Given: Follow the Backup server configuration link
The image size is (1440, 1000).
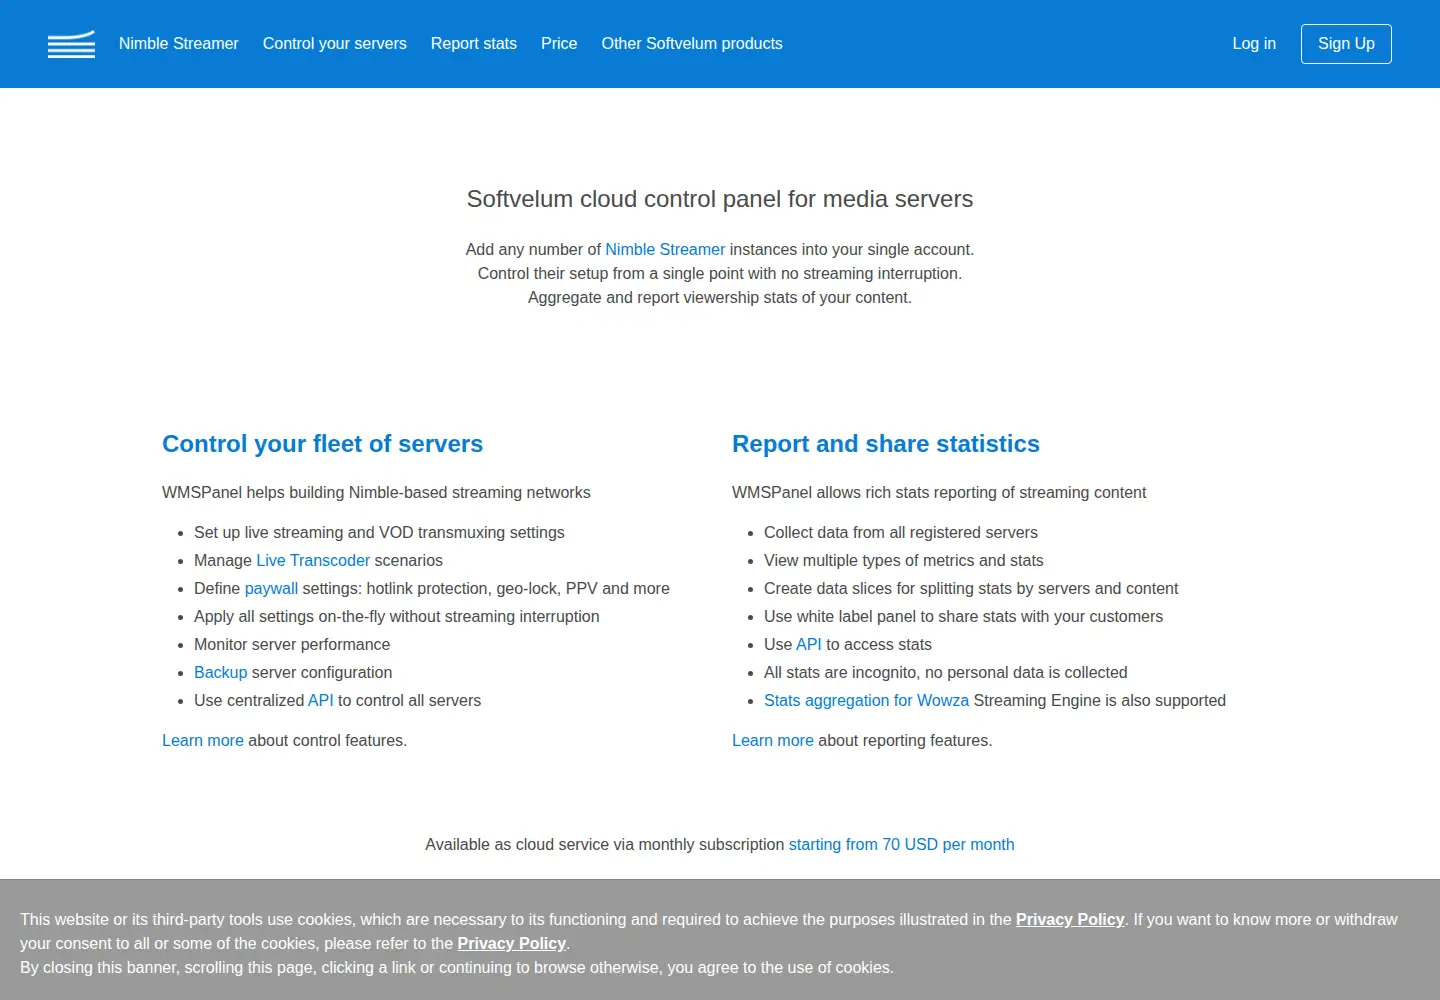Looking at the screenshot, I should click(220, 673).
